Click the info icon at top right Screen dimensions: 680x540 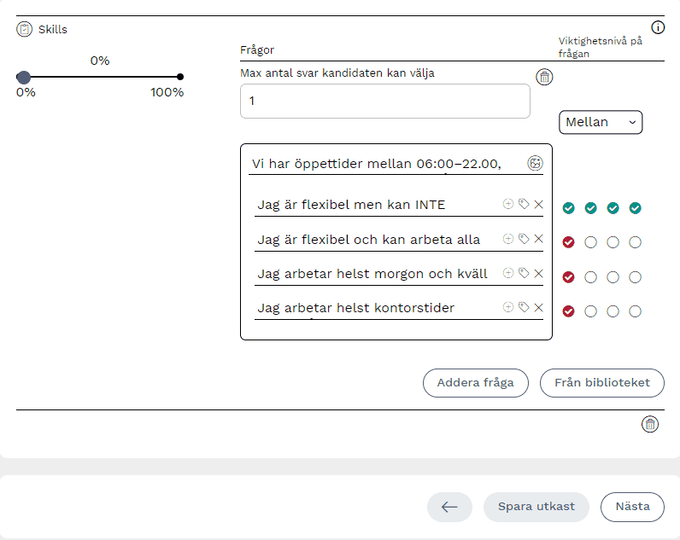[658, 28]
